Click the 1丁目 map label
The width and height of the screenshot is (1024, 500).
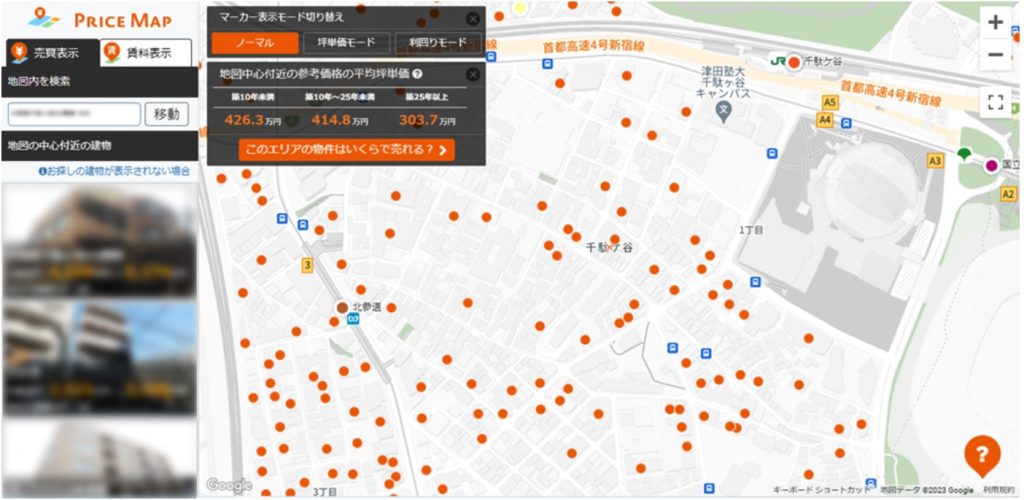click(x=751, y=230)
